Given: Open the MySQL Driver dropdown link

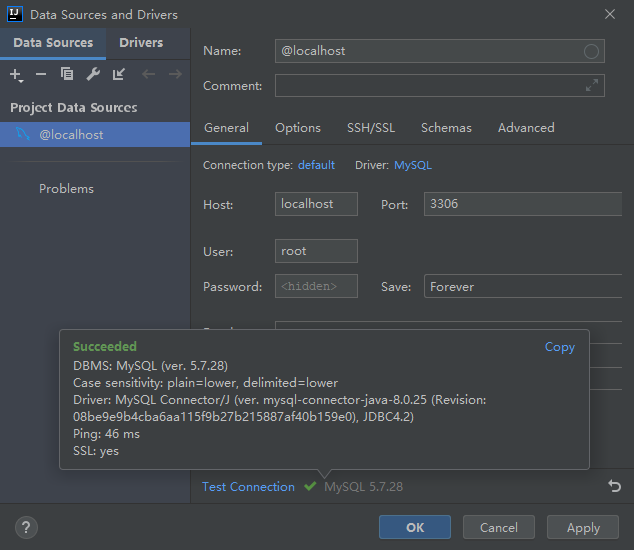Looking at the screenshot, I should (413, 165).
